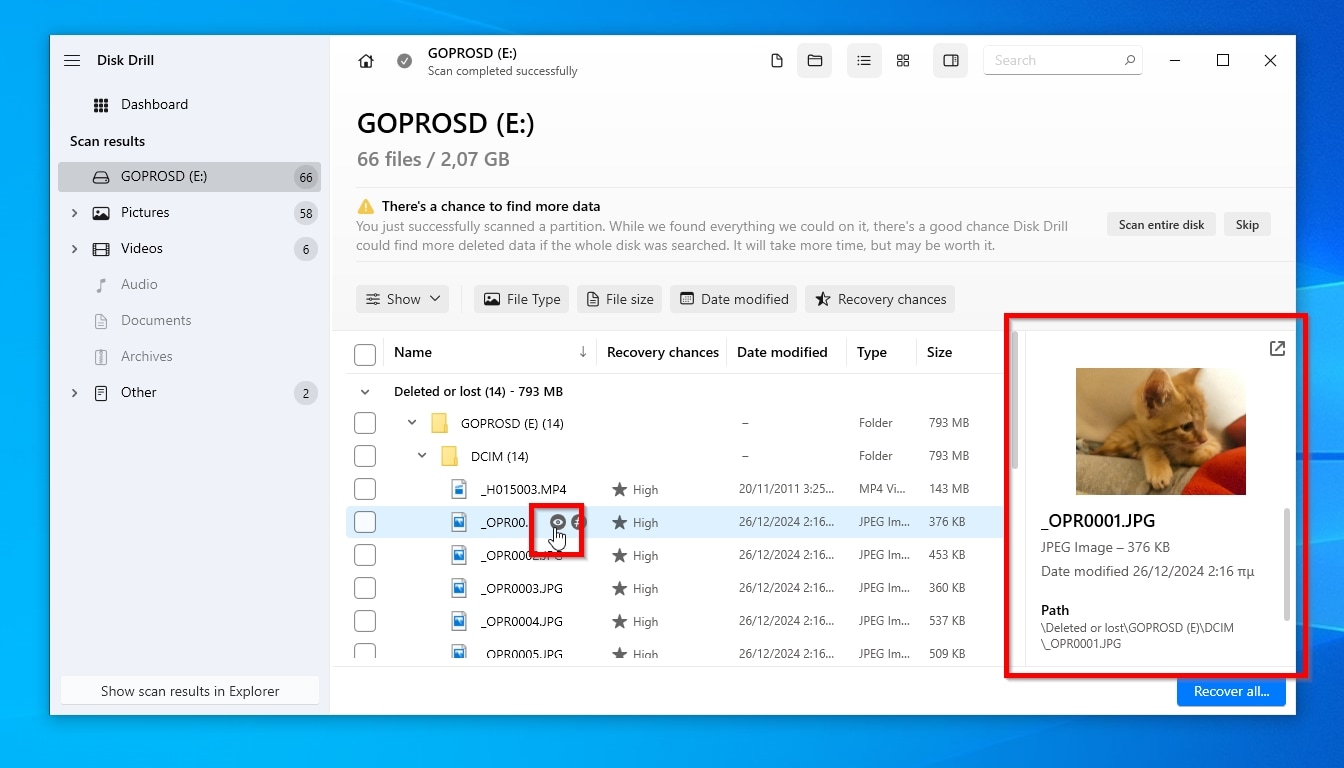This screenshot has height=768, width=1344.
Task: Collapse GOPROSD (E) folder
Action: 412,423
